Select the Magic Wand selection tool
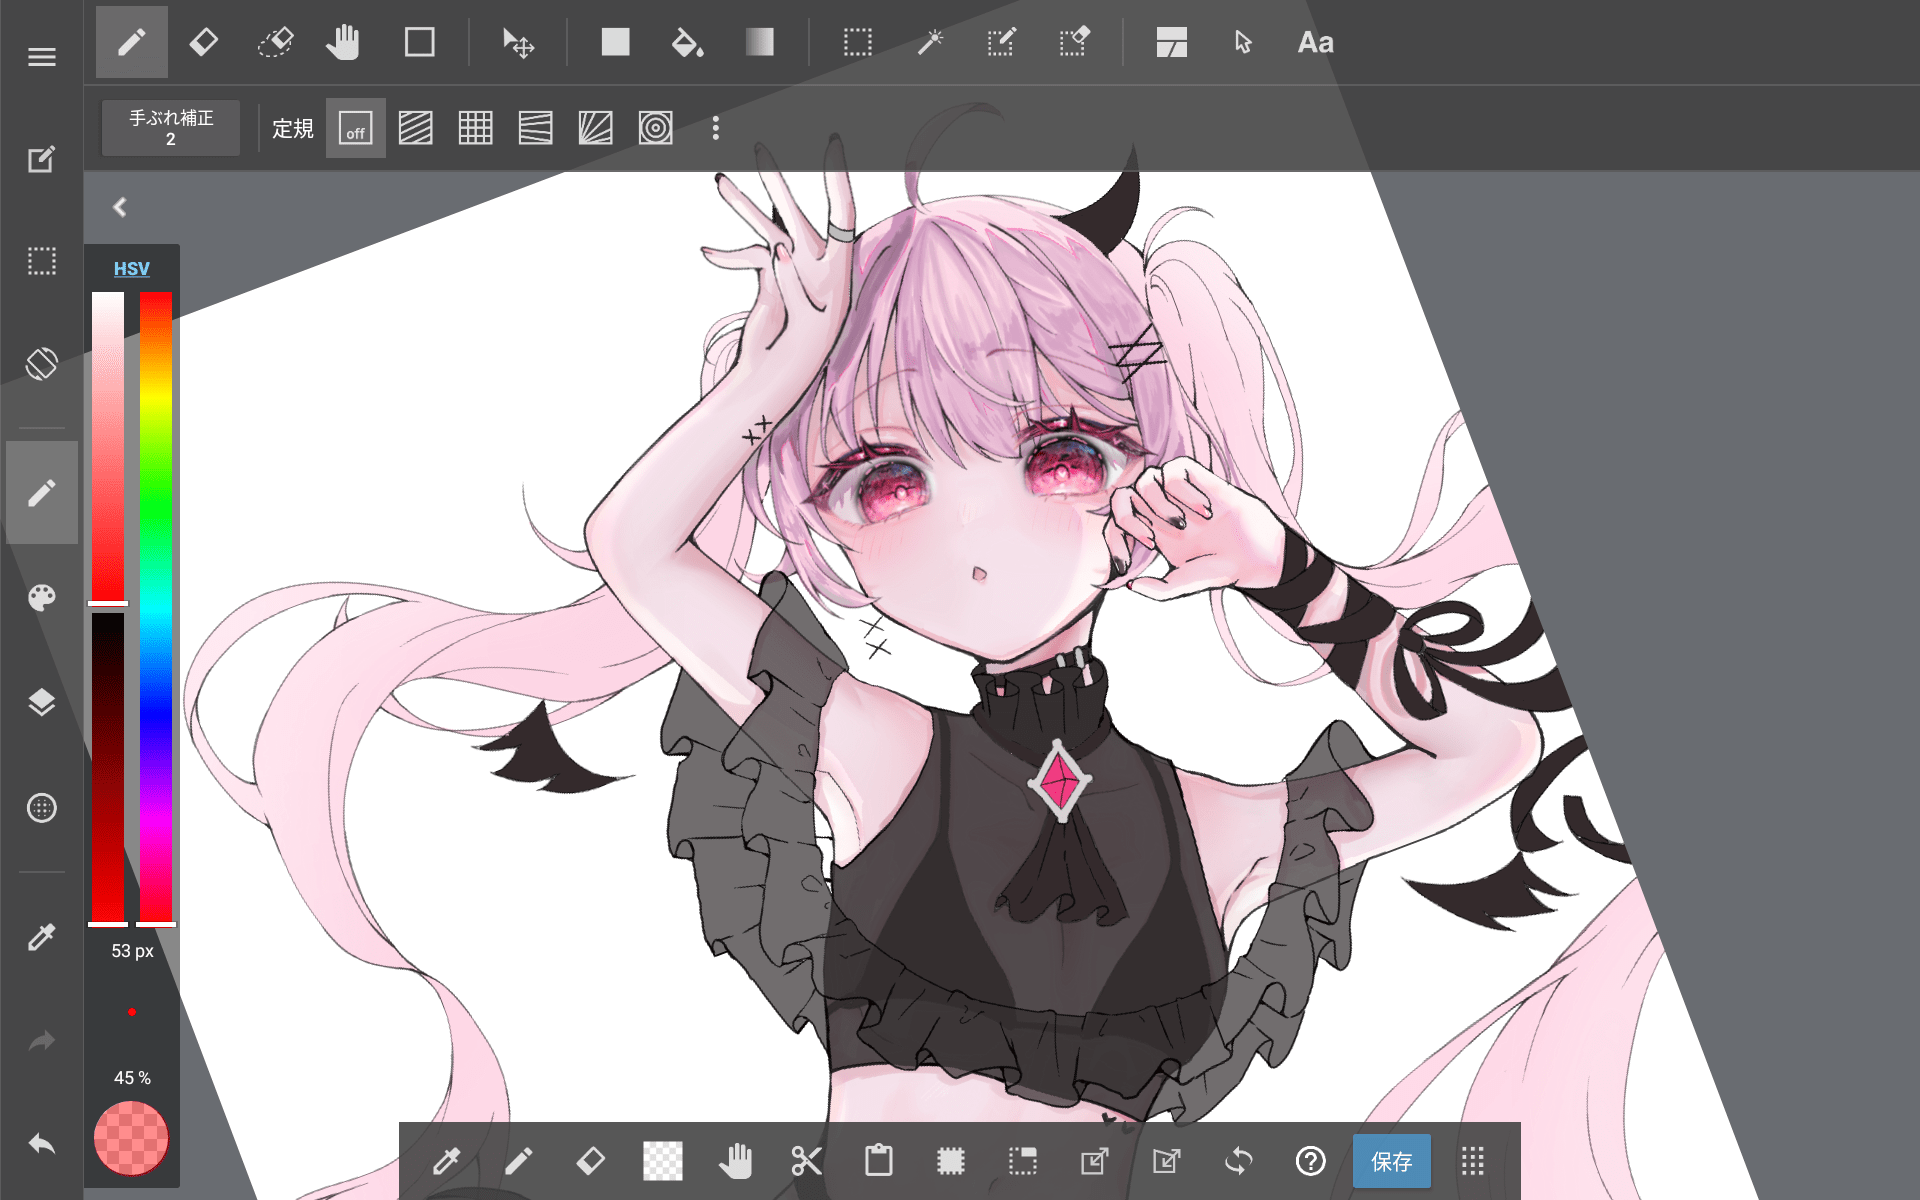This screenshot has height=1200, width=1920. point(930,43)
